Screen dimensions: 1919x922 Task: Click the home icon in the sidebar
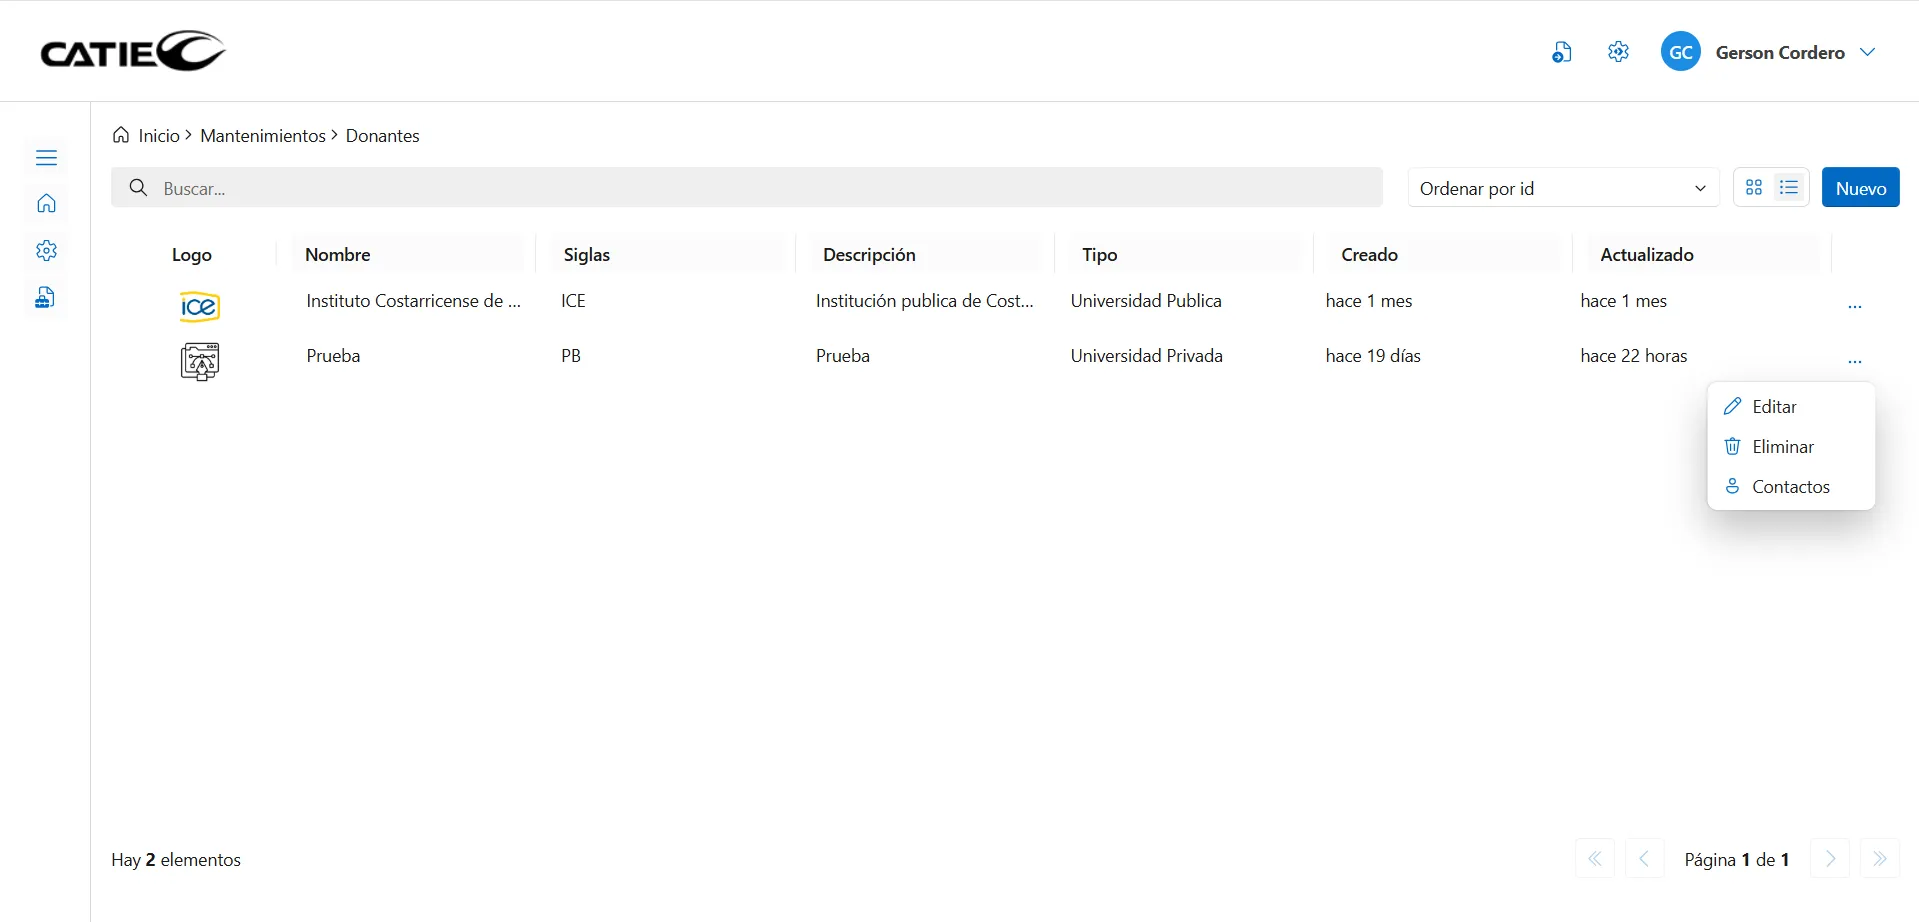tap(46, 204)
